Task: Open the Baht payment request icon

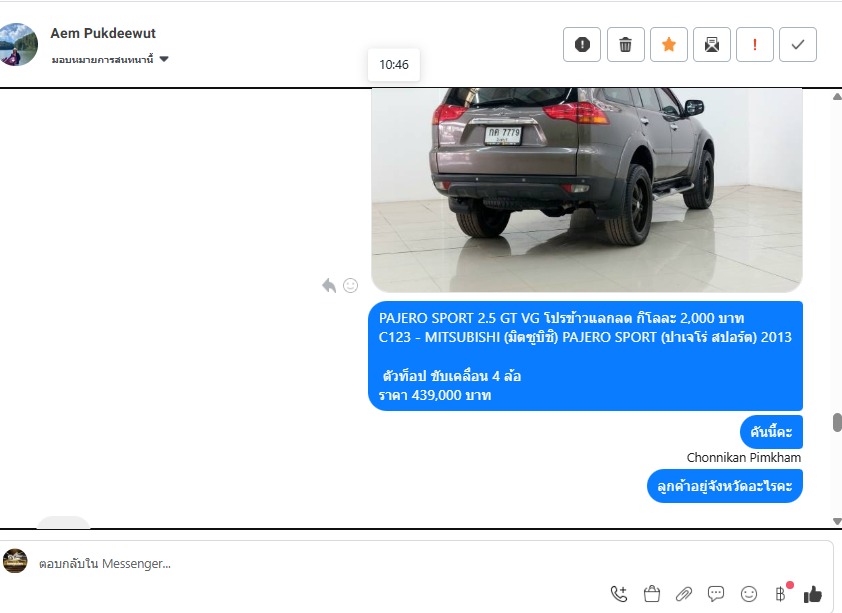Action: point(781,593)
